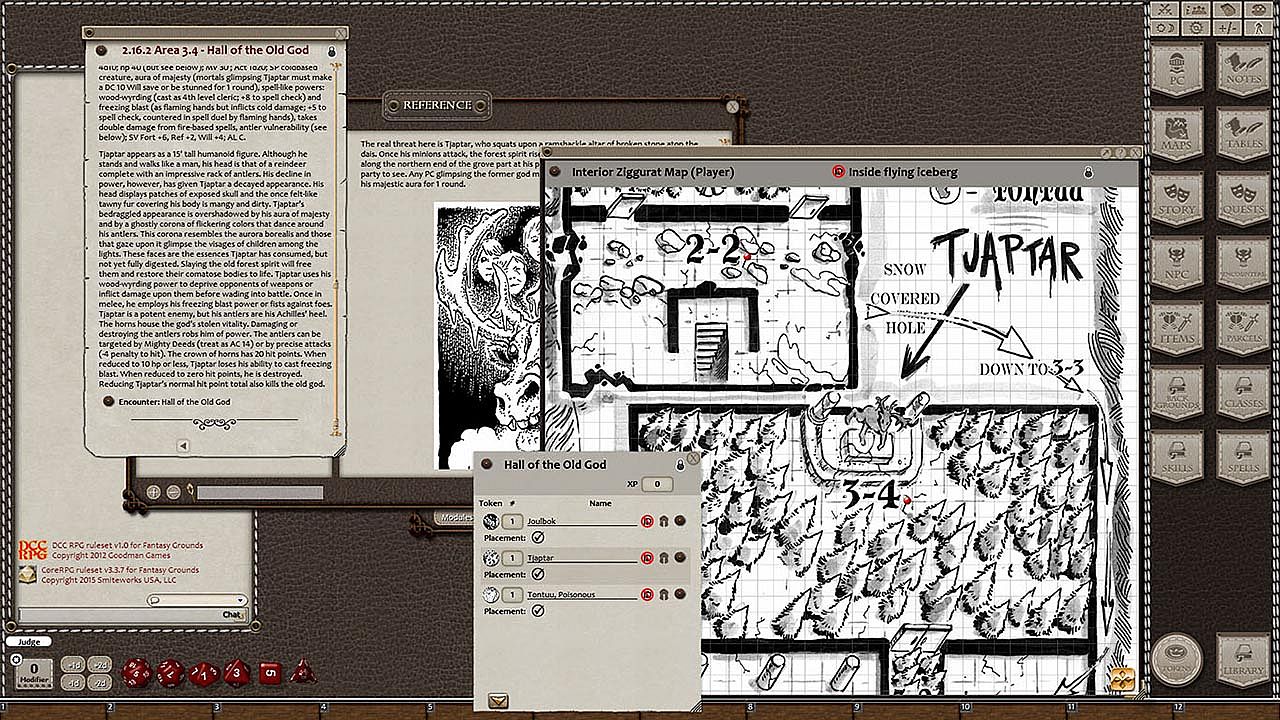Open the Encounters sidebar button
Viewport: 1280px width, 720px height.
tap(1243, 264)
